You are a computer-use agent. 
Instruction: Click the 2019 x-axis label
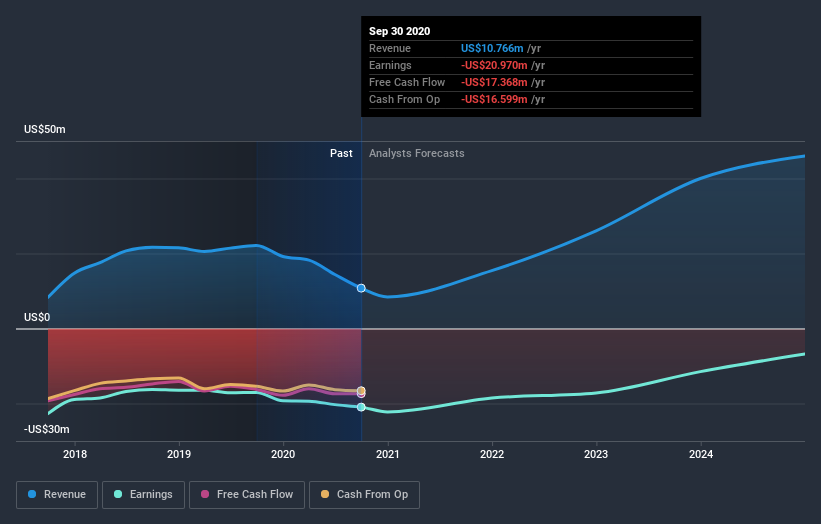tap(179, 454)
